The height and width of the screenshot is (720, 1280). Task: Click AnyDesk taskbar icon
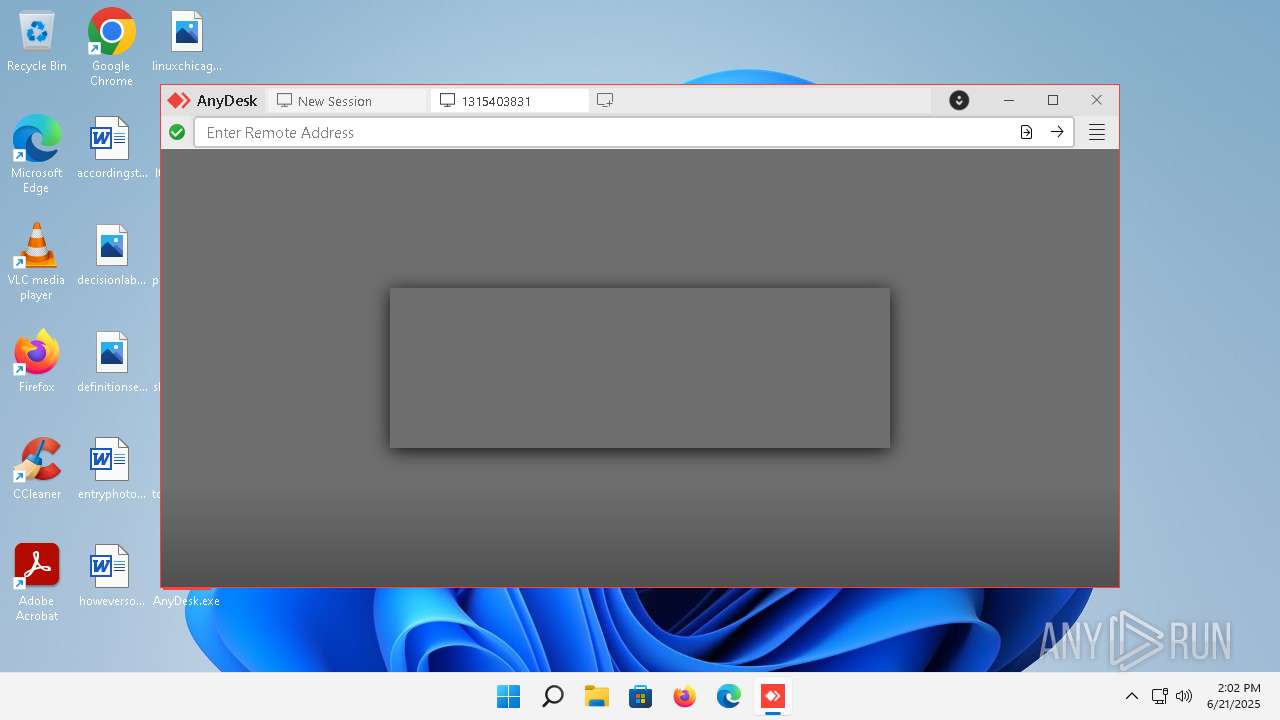point(773,696)
